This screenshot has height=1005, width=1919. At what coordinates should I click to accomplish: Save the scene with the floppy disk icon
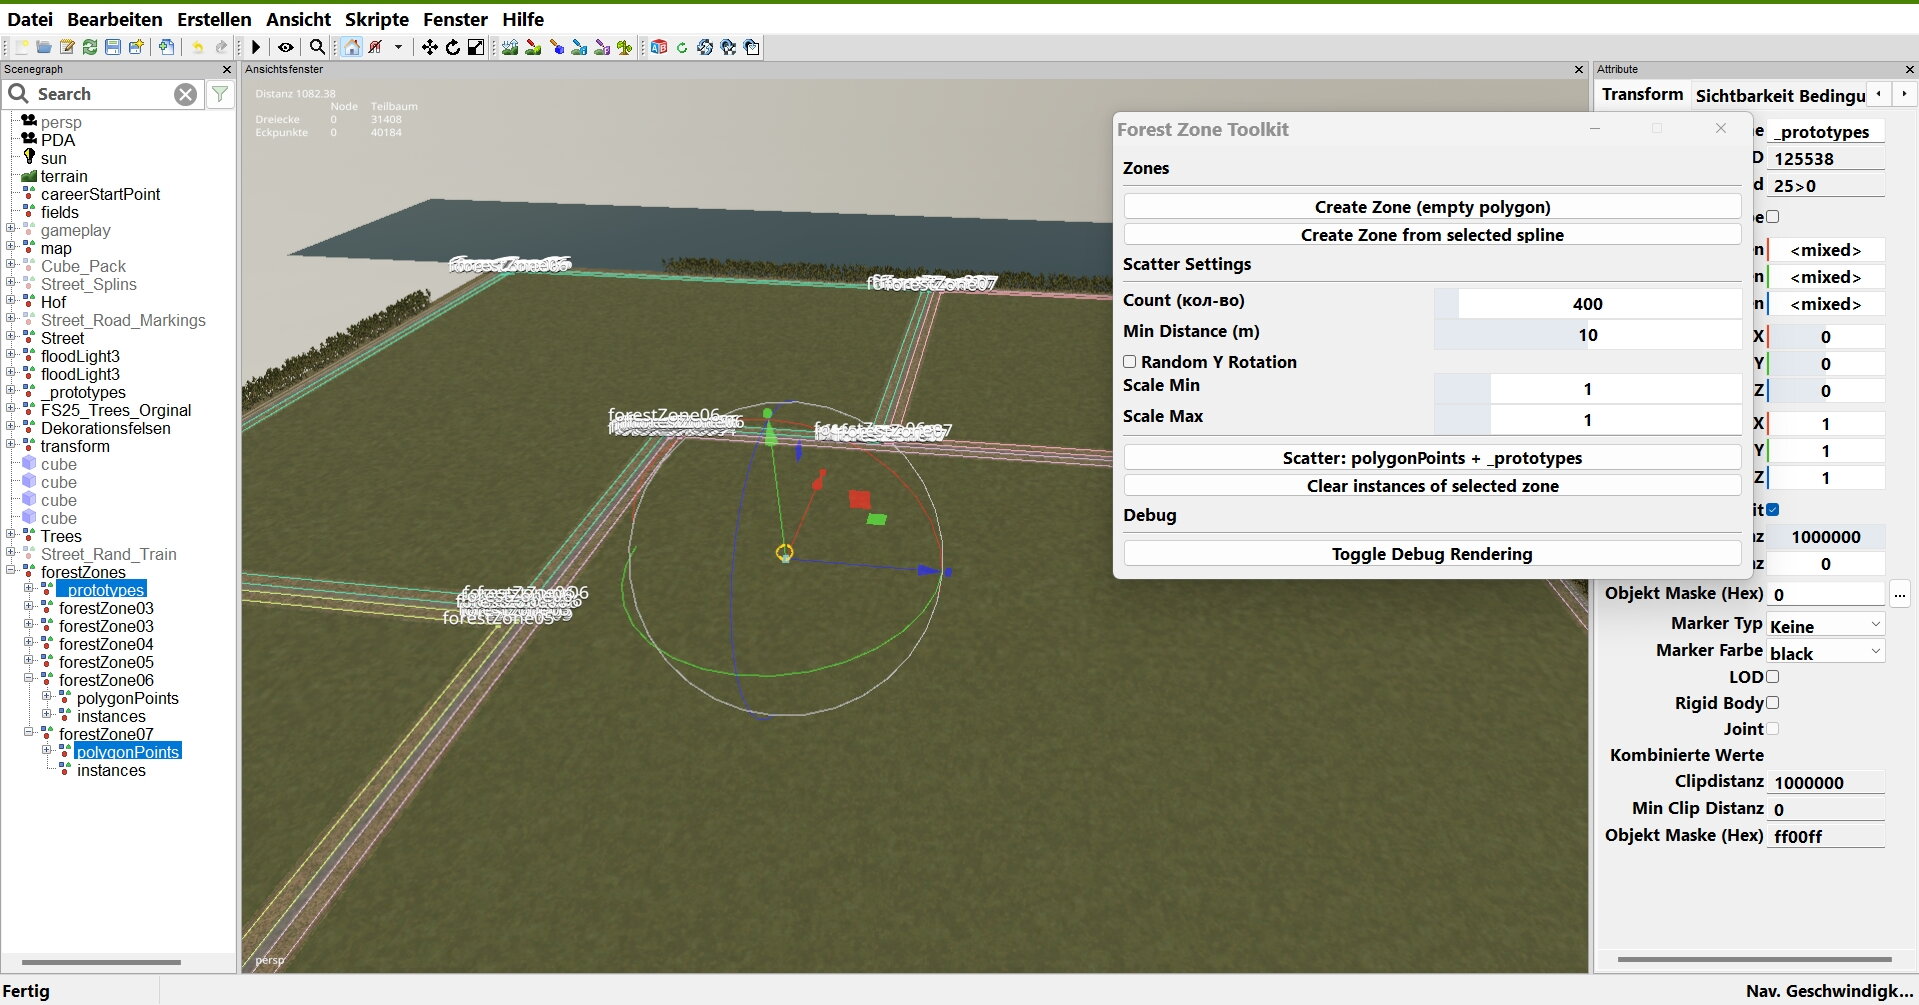(x=112, y=47)
